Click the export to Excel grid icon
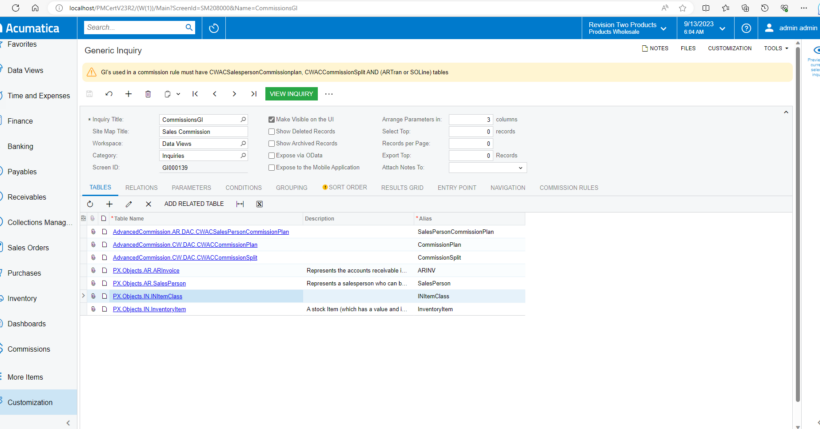 259,204
